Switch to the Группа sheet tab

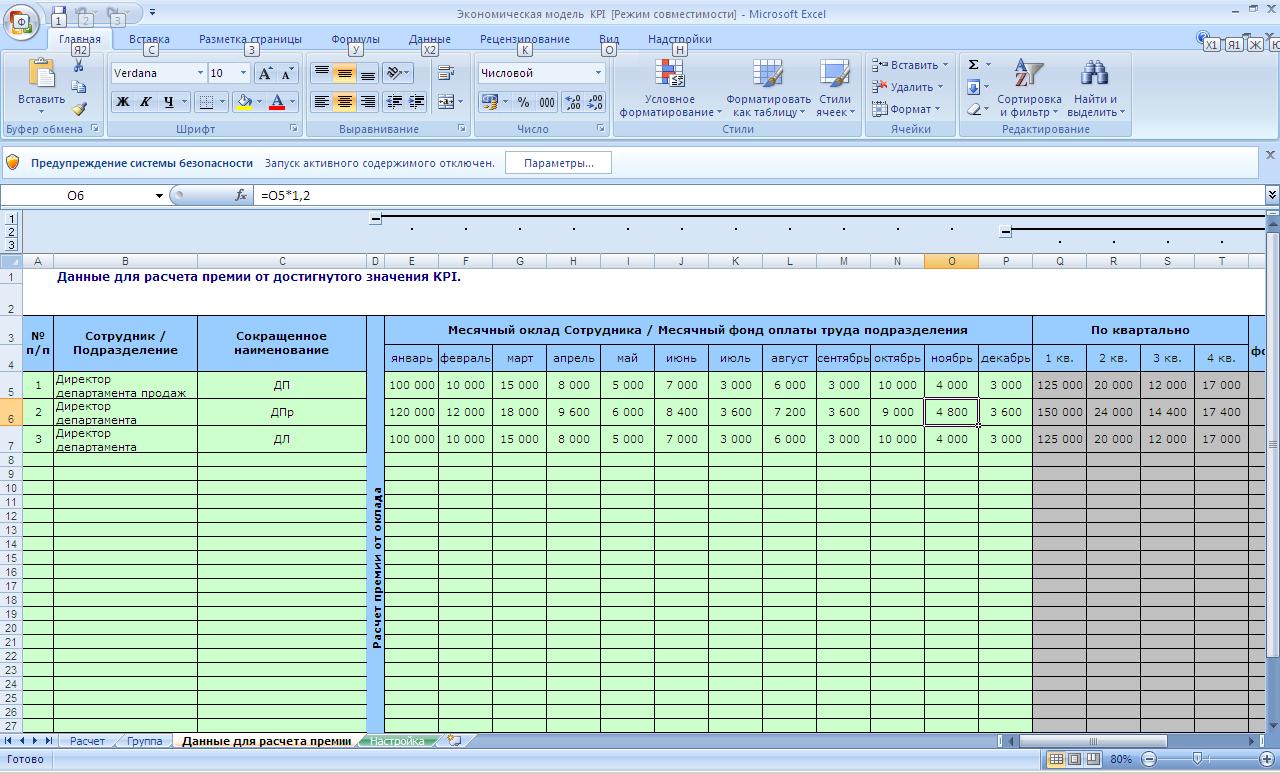point(144,741)
